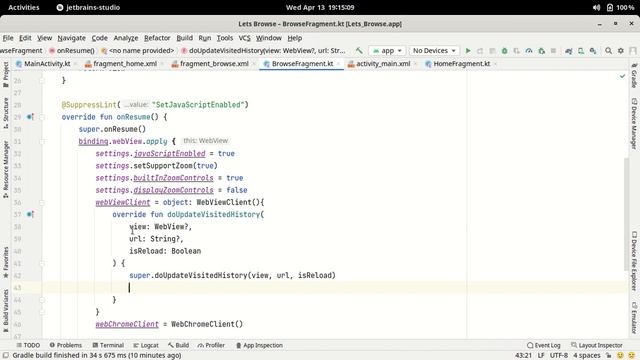640x360 pixels.
Task: Open the Layout Inspector panel
Action: click(x=597, y=345)
